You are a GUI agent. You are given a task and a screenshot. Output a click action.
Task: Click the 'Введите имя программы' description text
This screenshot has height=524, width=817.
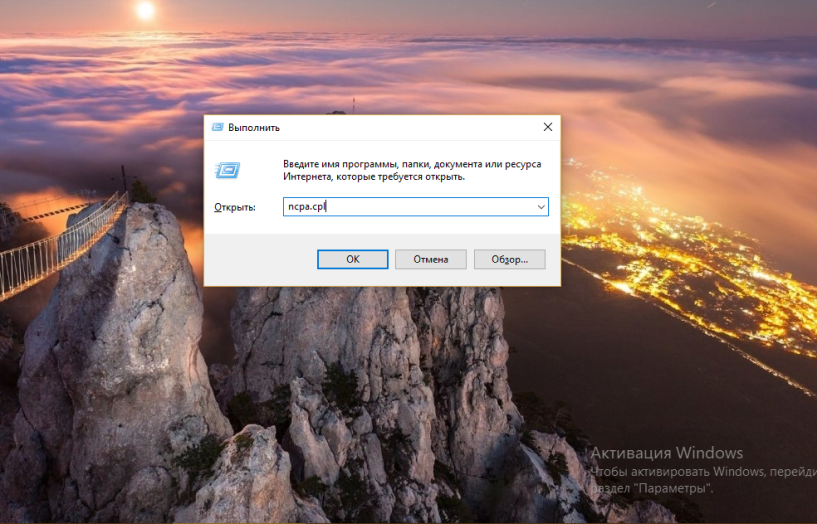[x=412, y=170]
